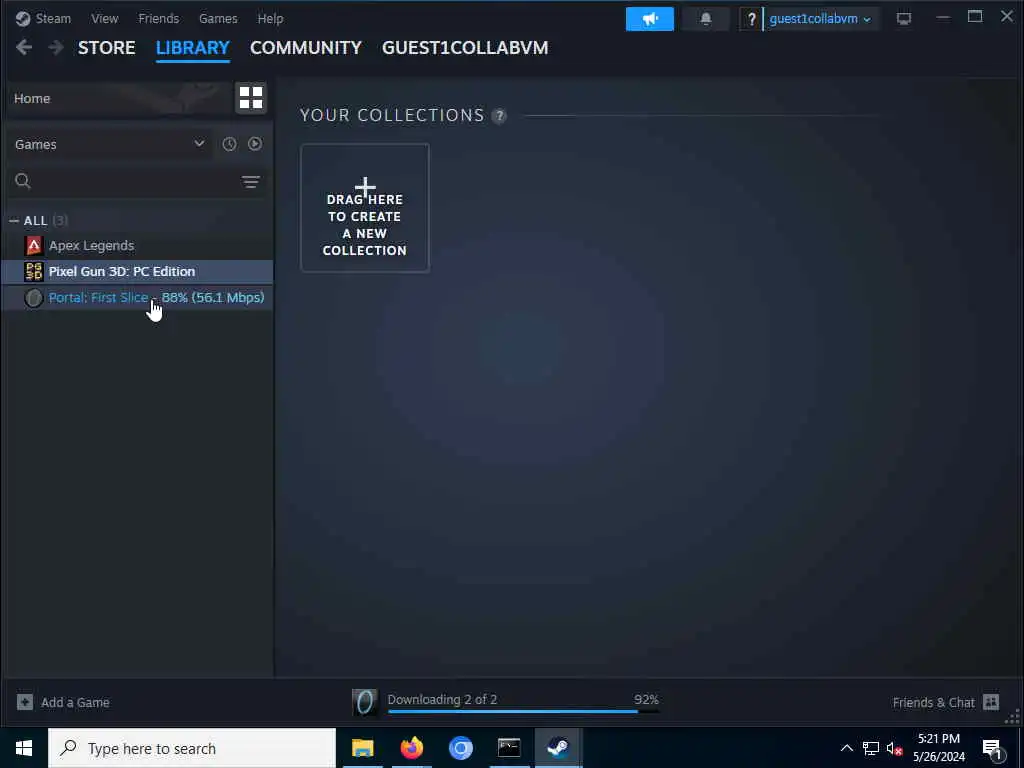Screen dimensions: 1024x768
Task: Click the Windows taskbar search box
Action: click(192, 748)
